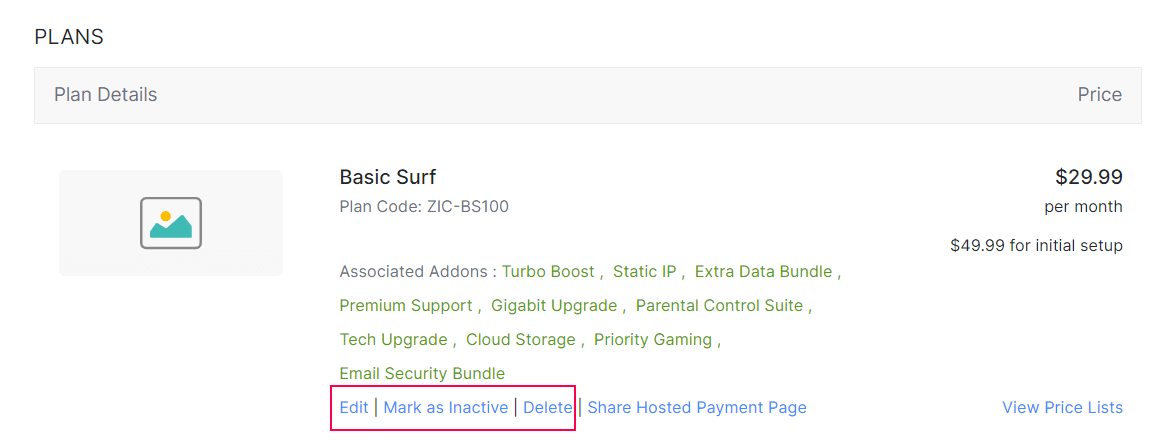The width and height of the screenshot is (1154, 441).
Task: Click Share Hosted Payment Page
Action: pos(696,407)
